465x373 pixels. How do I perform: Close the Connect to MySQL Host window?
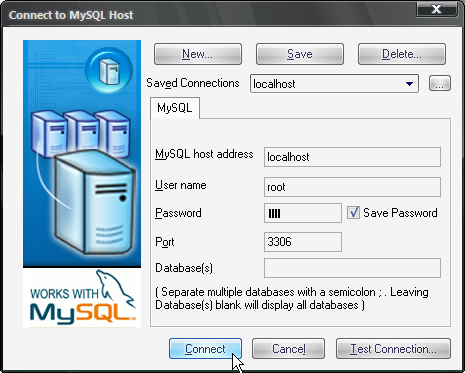tap(436, 9)
